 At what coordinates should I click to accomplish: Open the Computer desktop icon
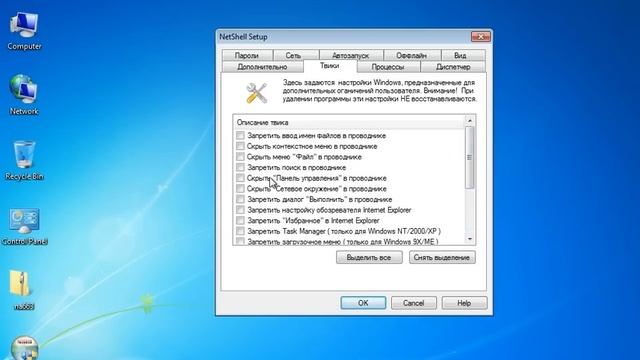[x=24, y=31]
